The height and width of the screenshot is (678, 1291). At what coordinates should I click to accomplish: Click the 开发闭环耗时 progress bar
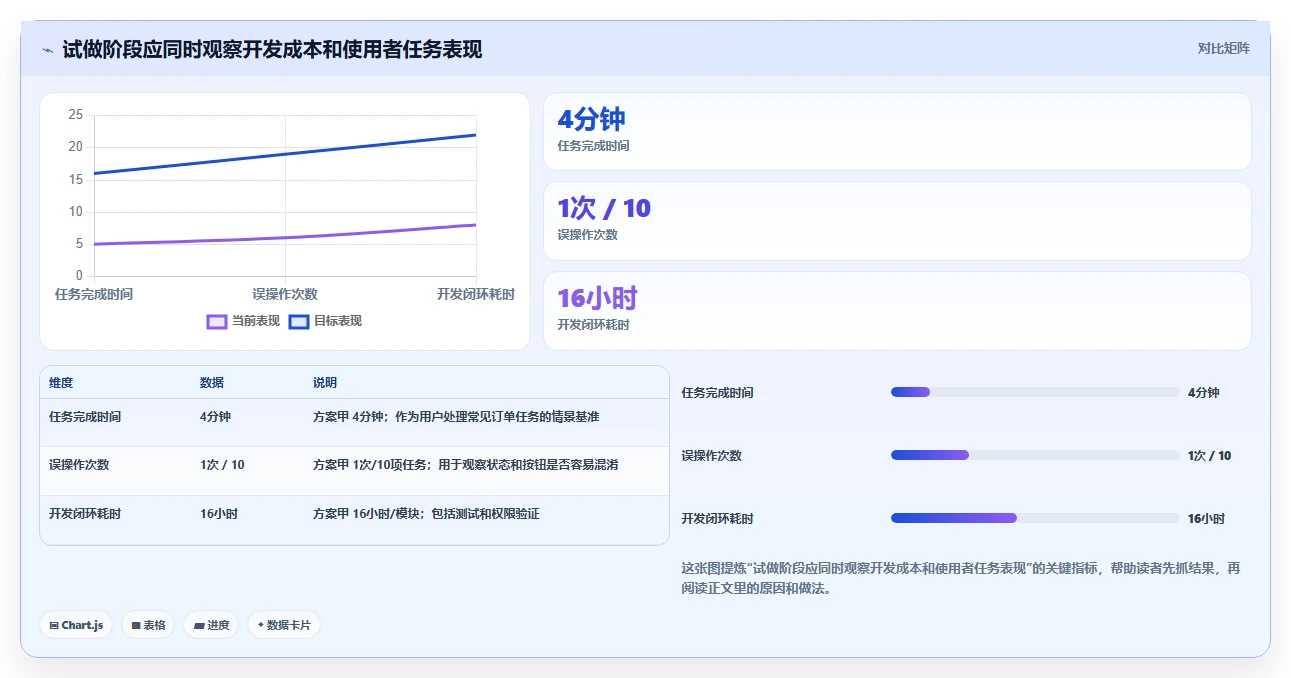[x=1035, y=518]
